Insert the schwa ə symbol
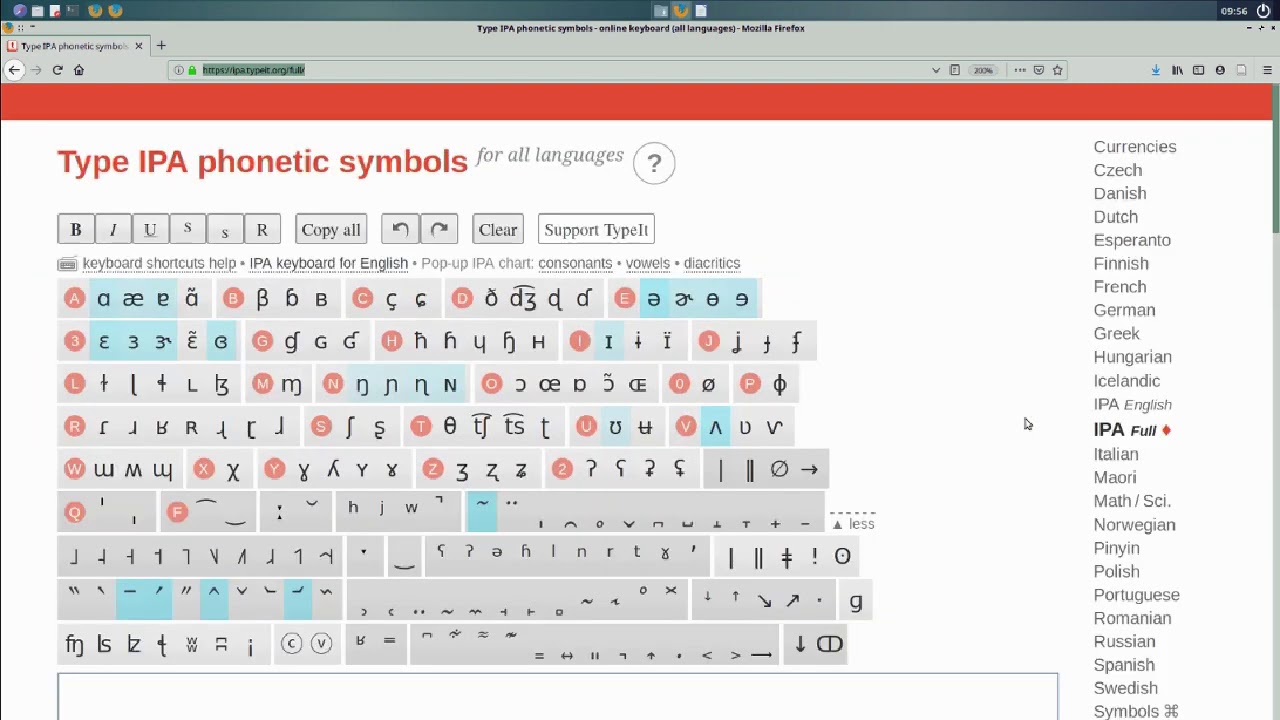This screenshot has width=1280, height=720. coord(653,299)
